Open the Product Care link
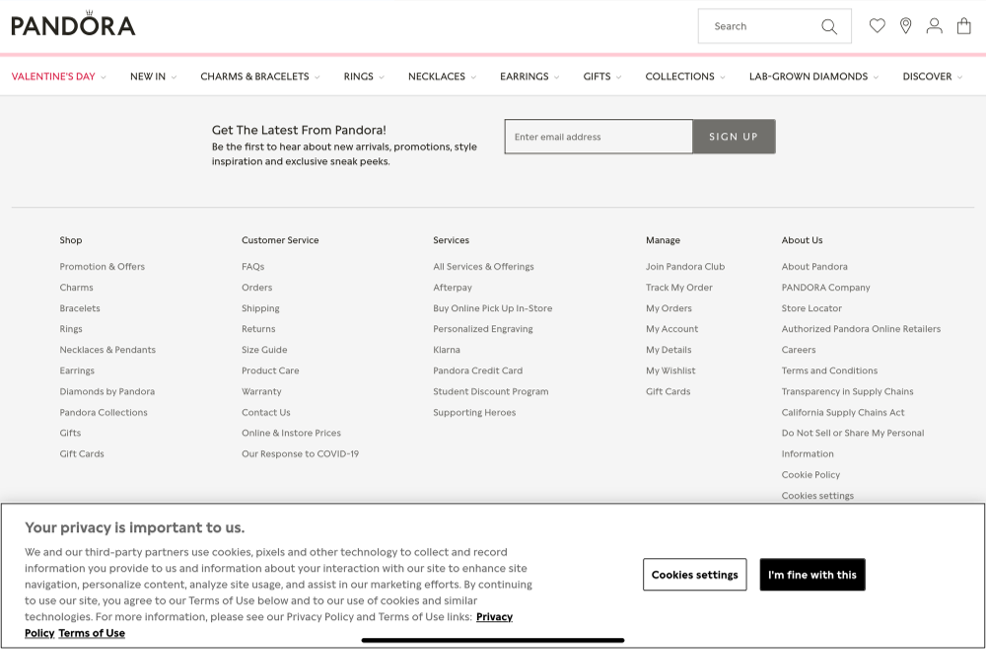The width and height of the screenshot is (986, 649). (270, 370)
